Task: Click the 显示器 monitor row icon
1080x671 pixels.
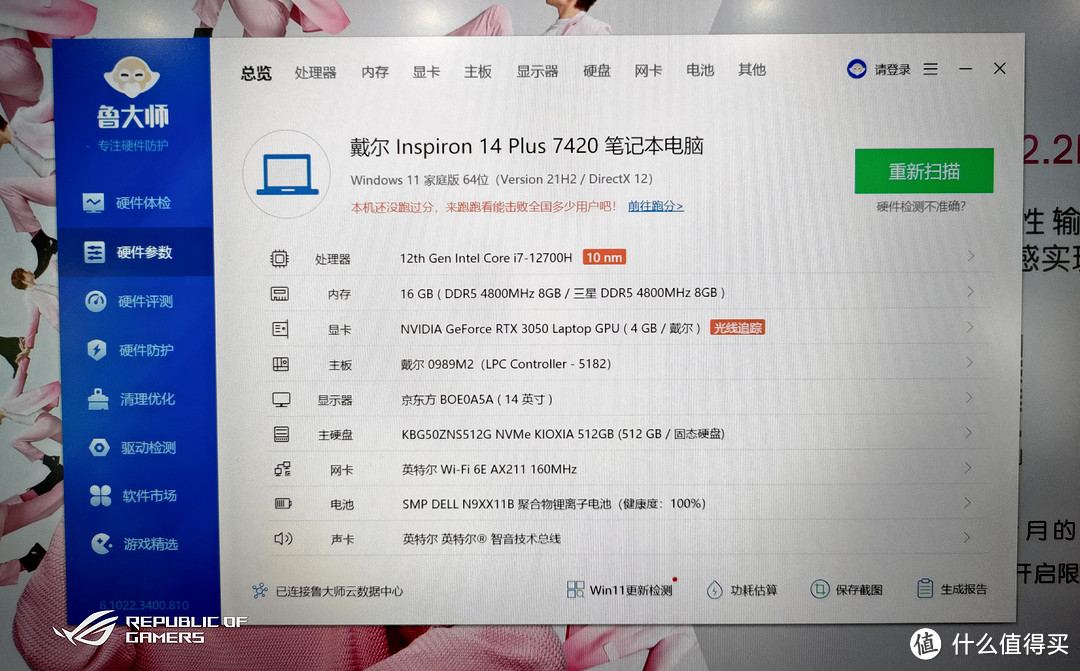Action: point(281,400)
